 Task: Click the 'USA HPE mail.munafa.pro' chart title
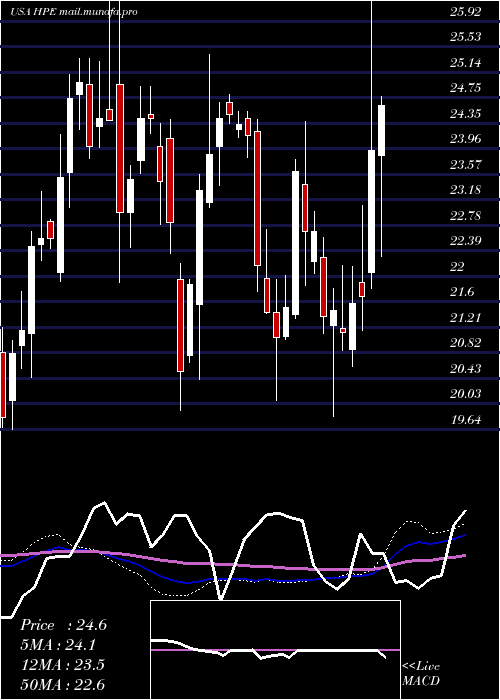[x=74, y=12]
